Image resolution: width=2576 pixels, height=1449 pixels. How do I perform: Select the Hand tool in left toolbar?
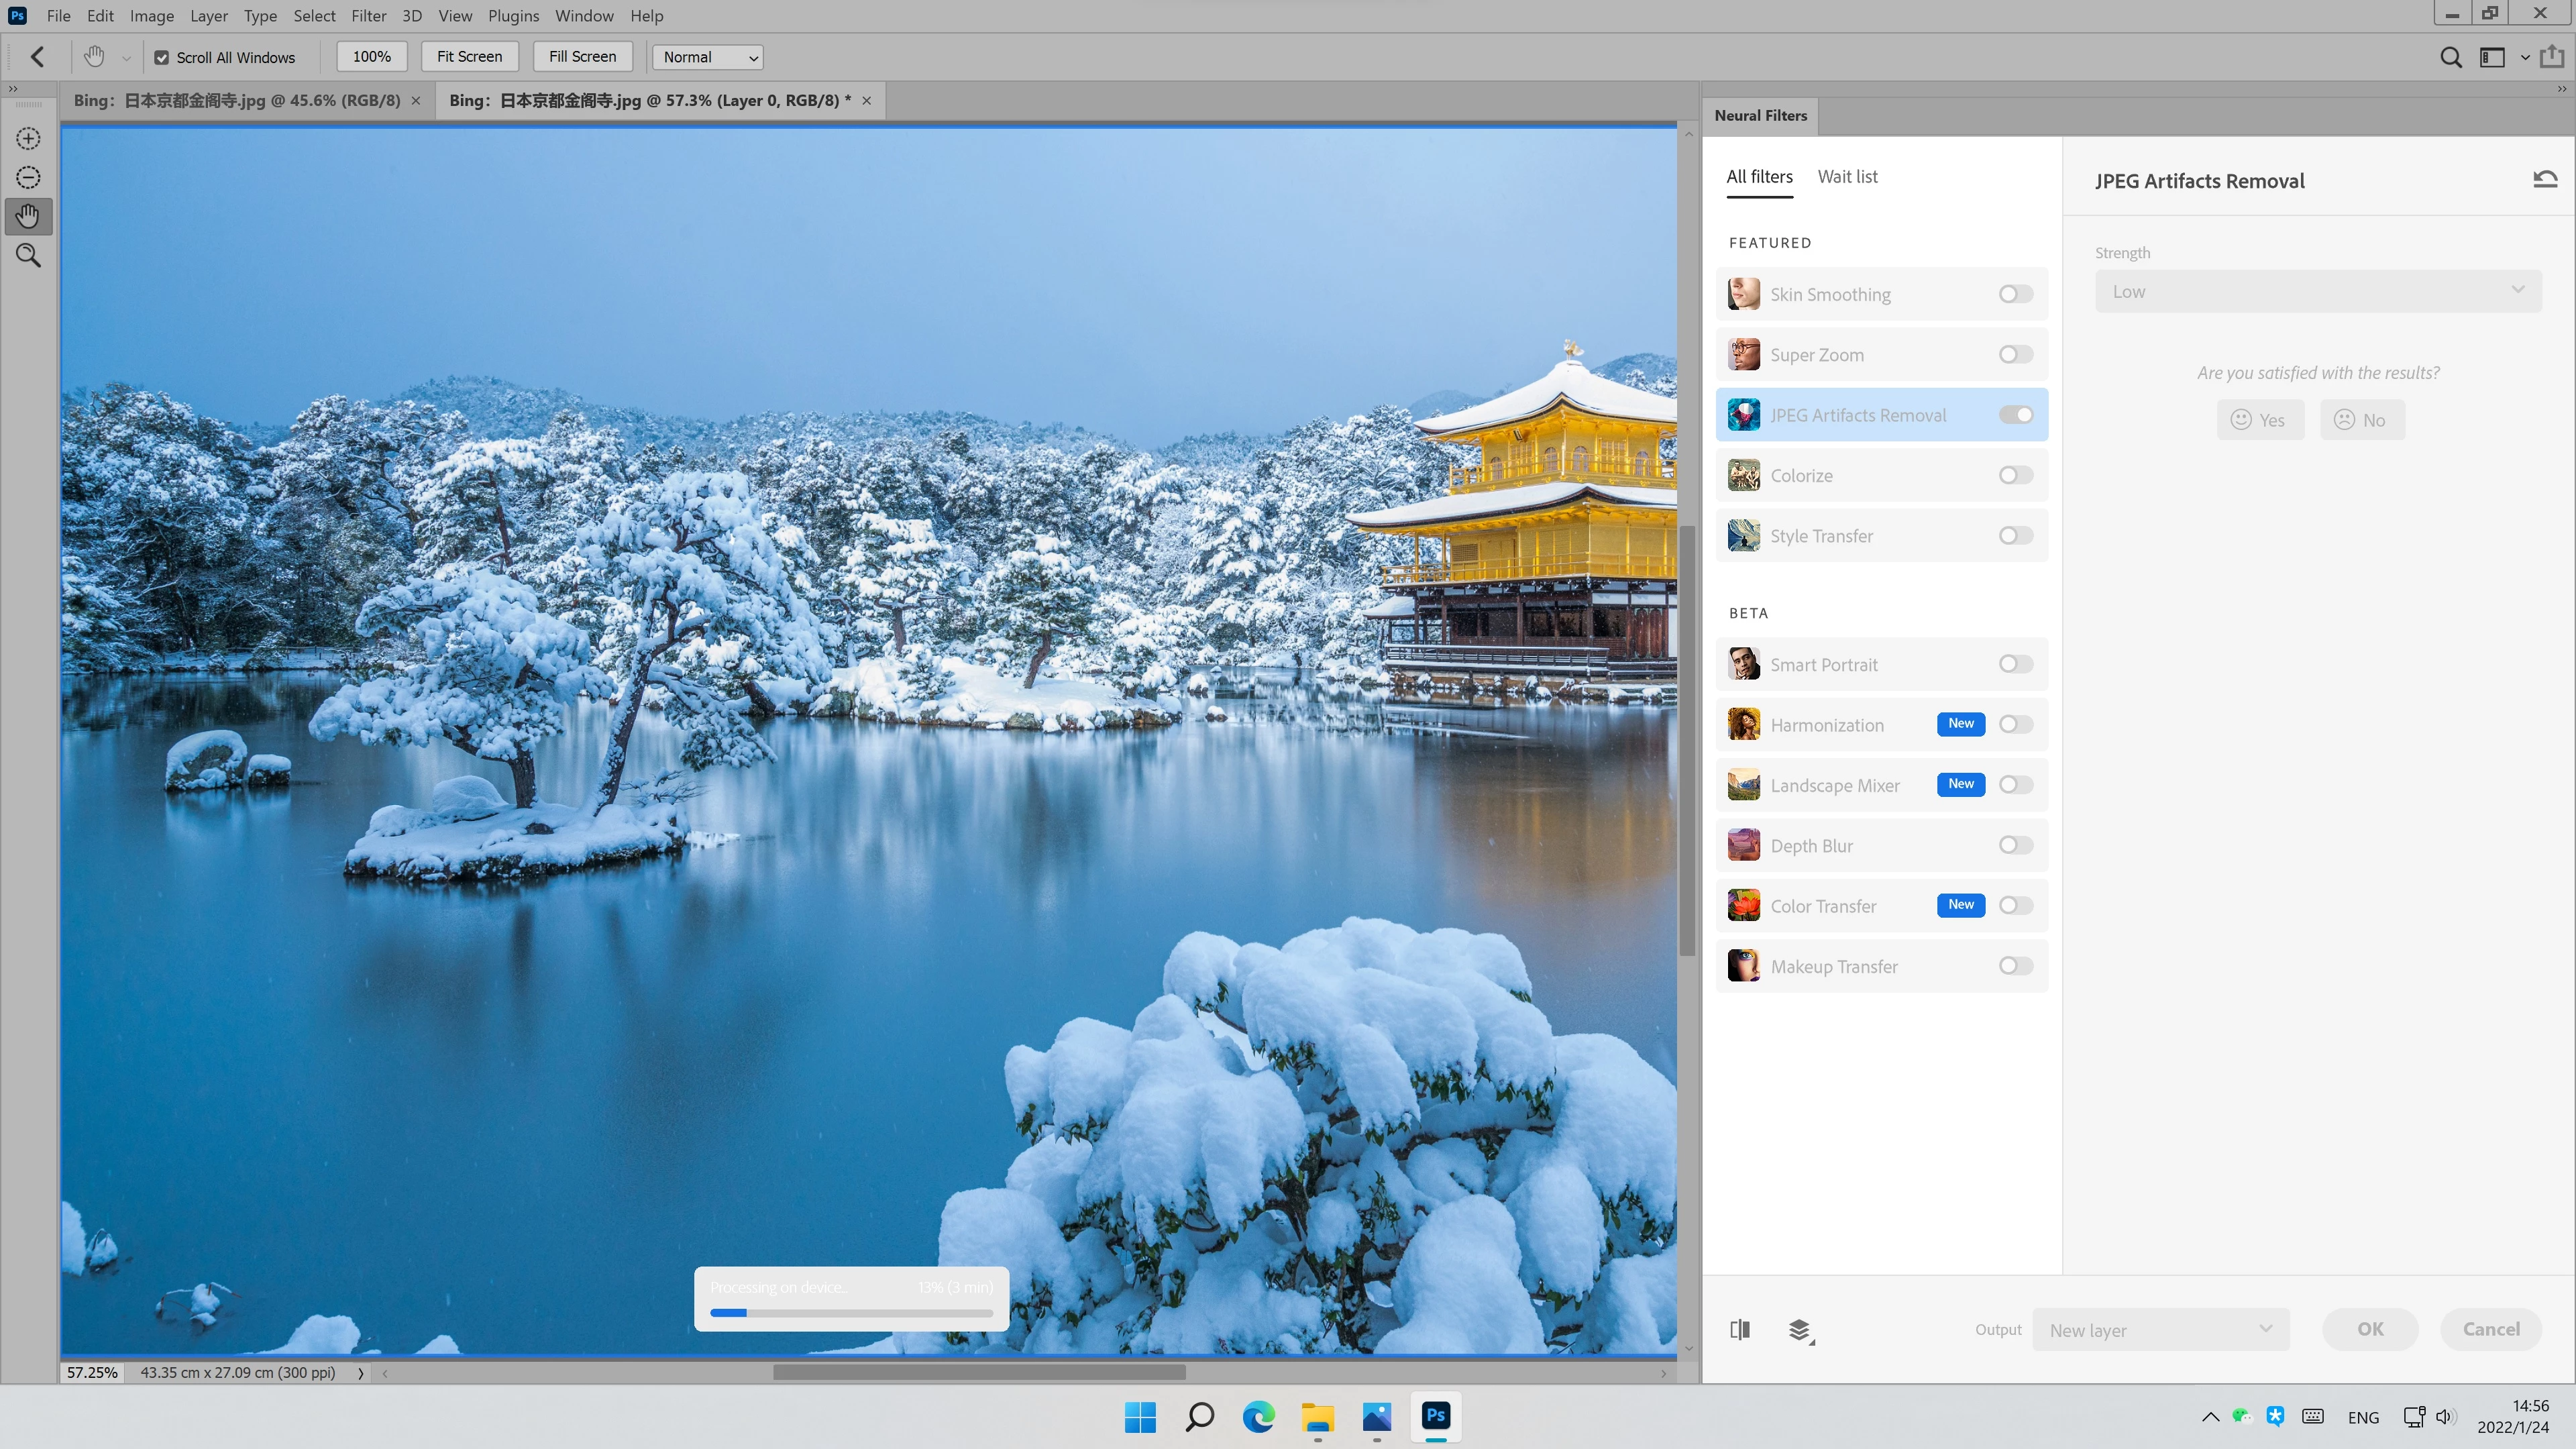click(x=28, y=216)
